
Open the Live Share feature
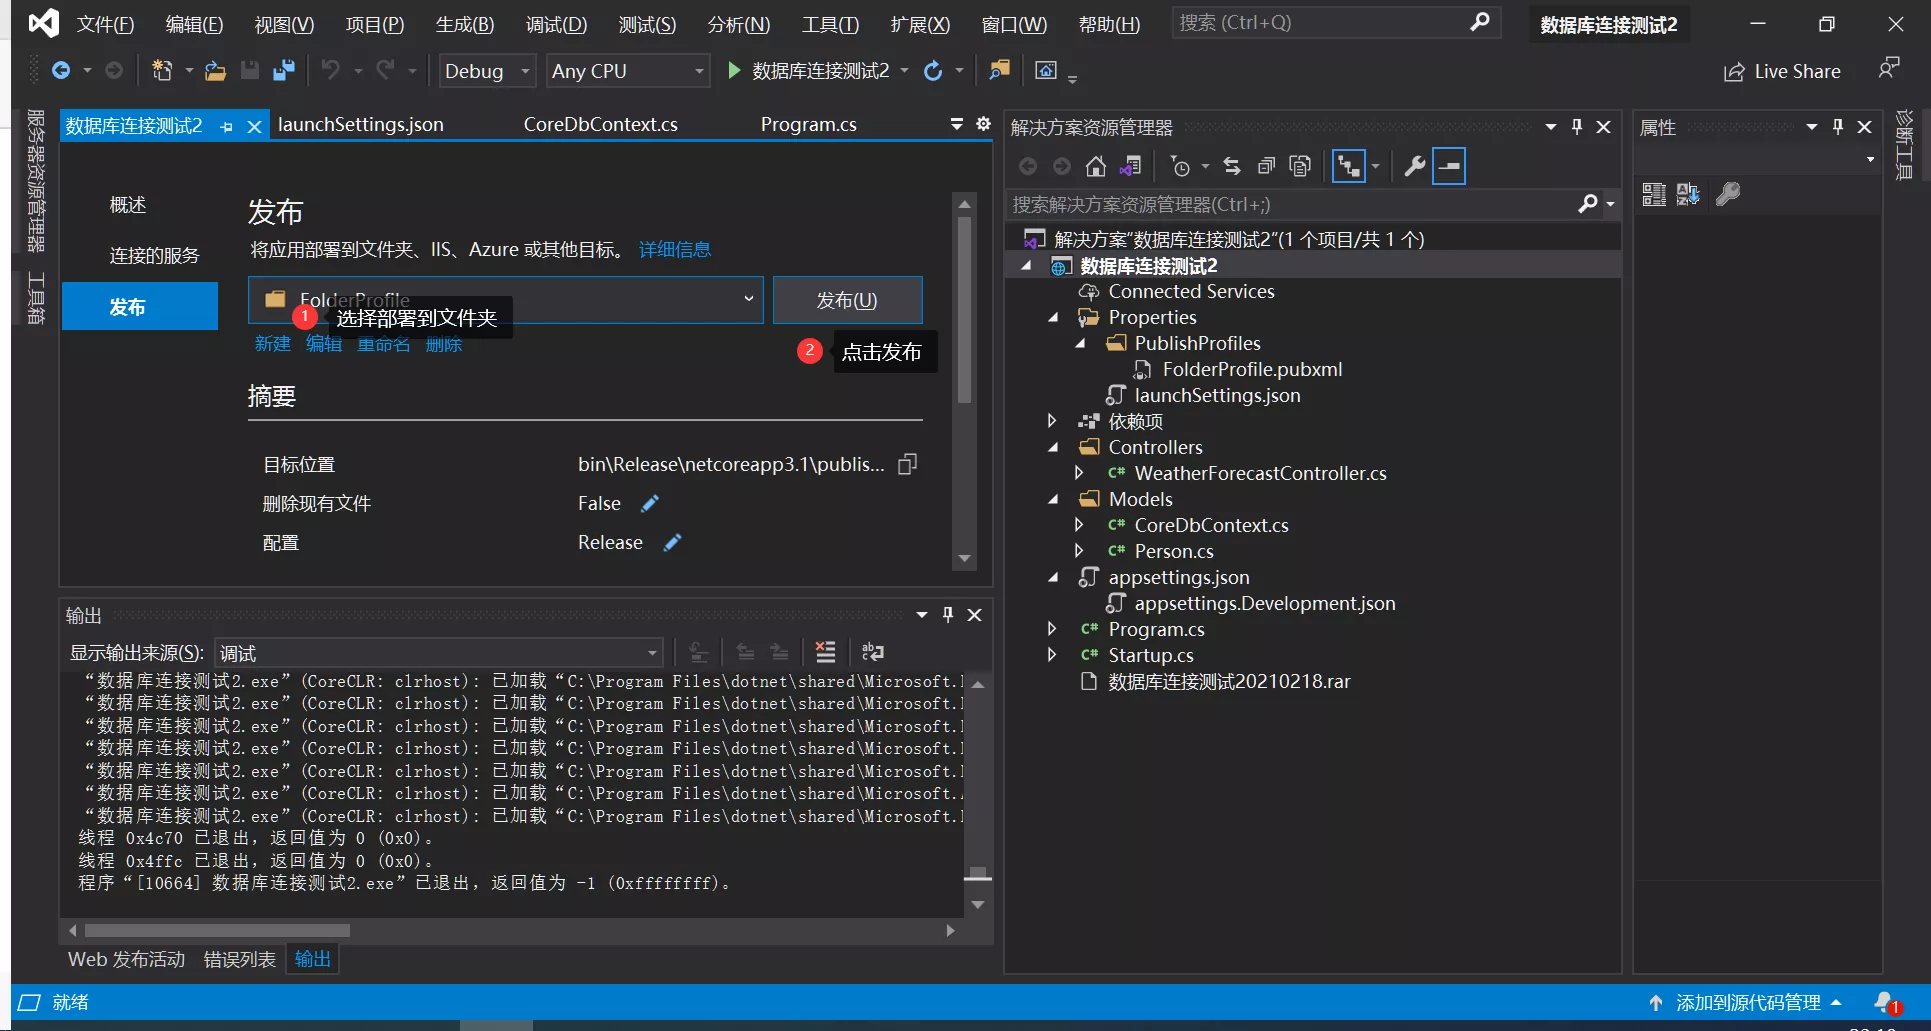point(1782,72)
